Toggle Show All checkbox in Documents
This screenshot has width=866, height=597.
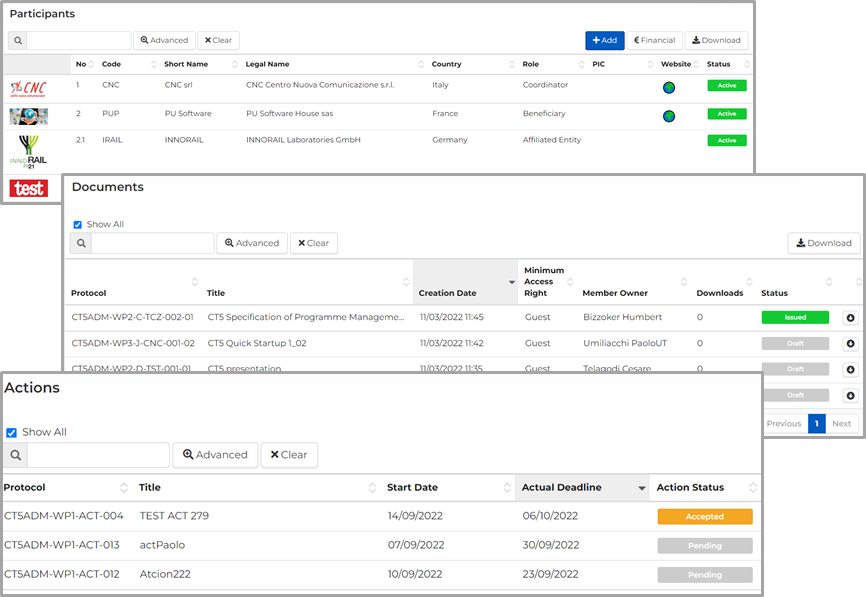78,225
